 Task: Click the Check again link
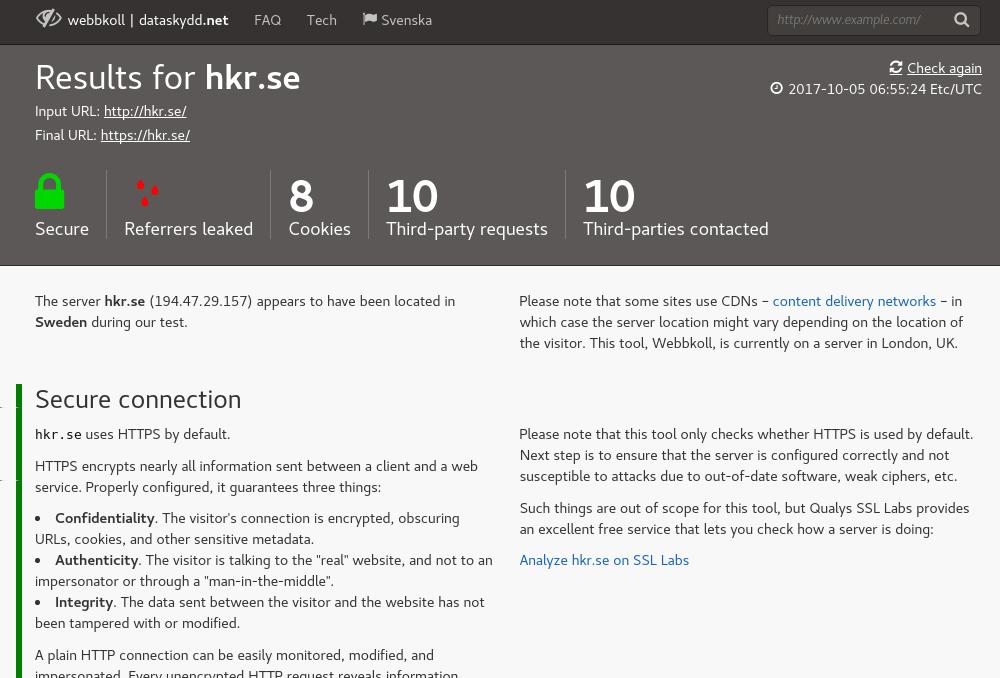(x=944, y=68)
